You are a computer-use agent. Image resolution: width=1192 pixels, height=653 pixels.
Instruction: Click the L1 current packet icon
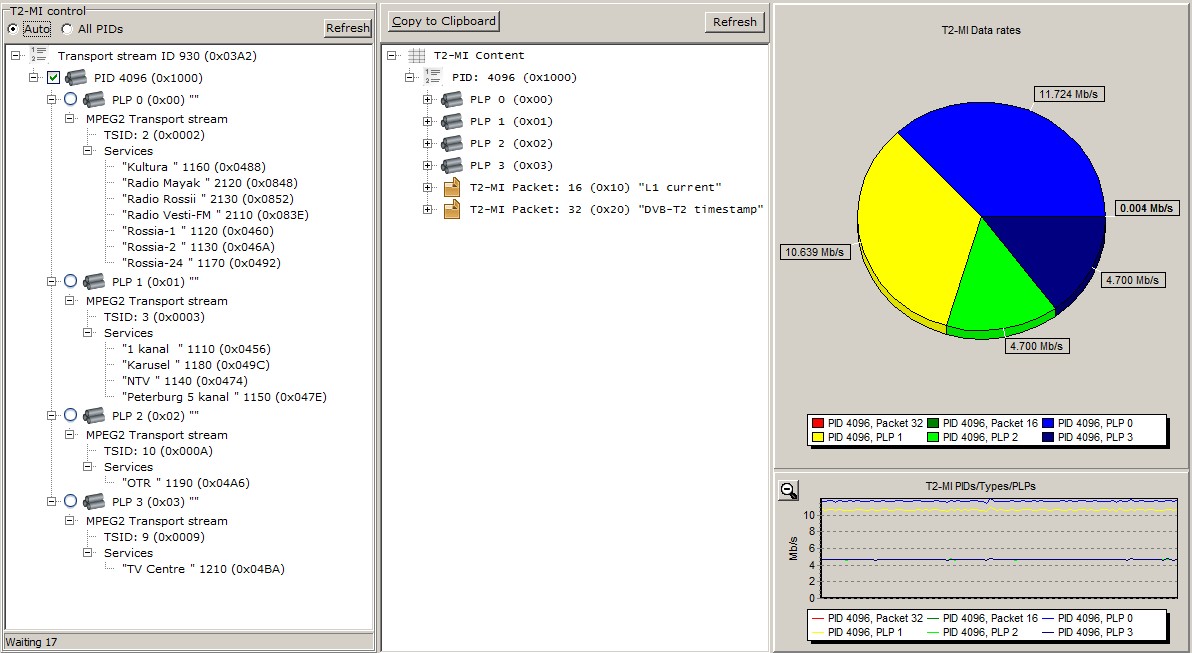(x=452, y=188)
